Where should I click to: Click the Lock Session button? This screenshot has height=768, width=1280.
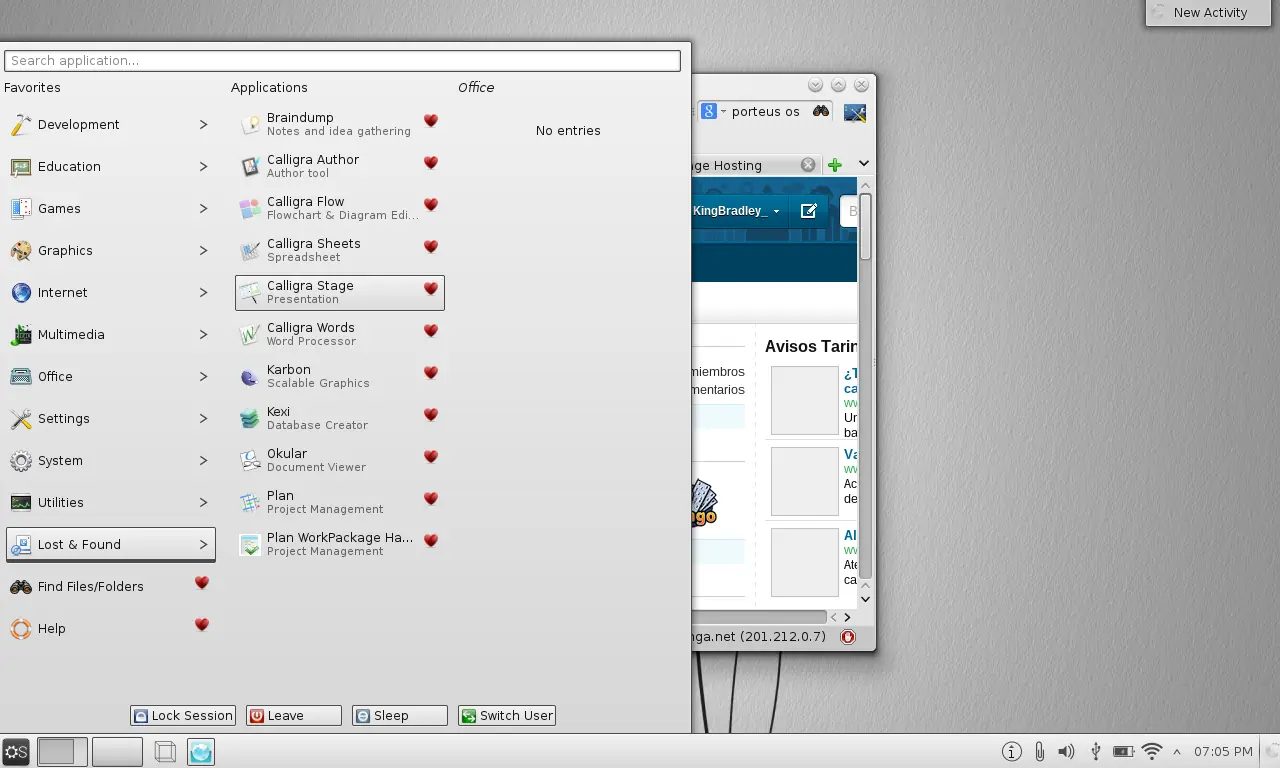183,716
